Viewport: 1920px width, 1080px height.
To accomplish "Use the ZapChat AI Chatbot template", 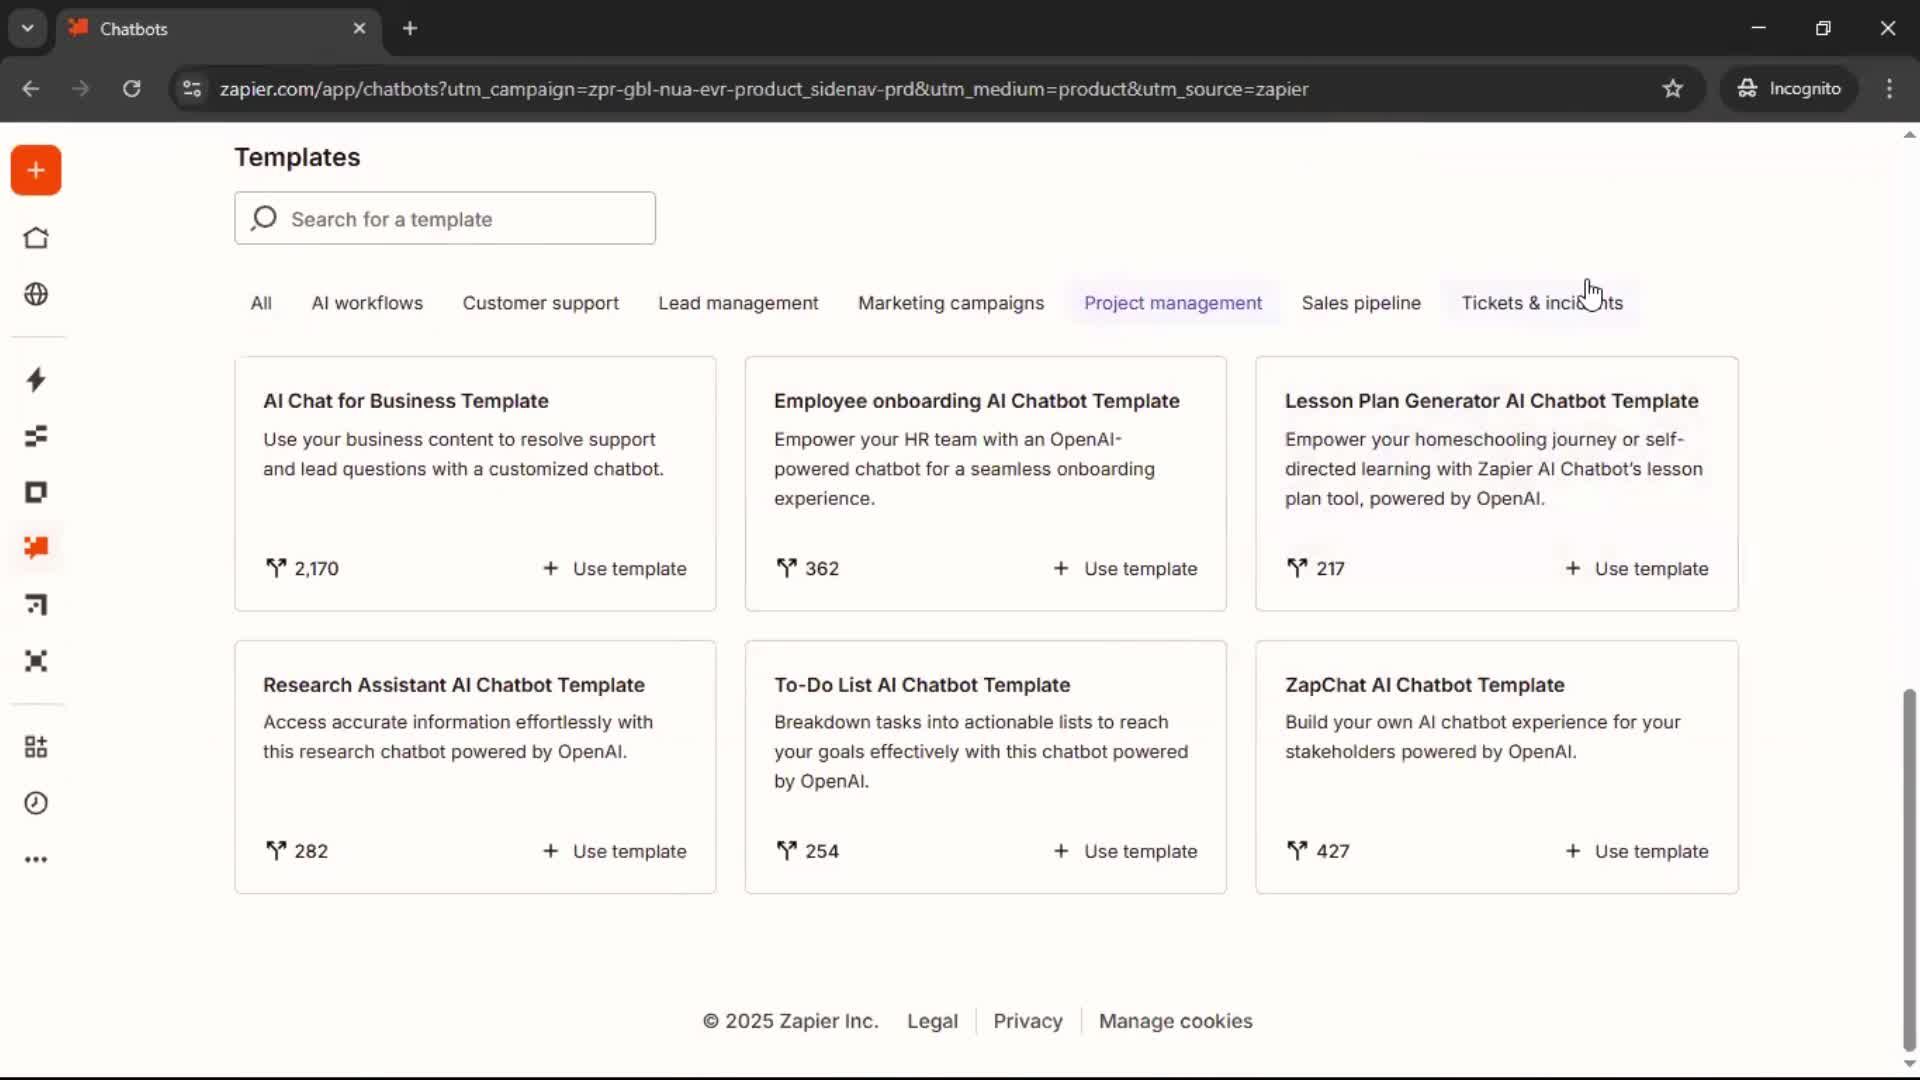I will pos(1637,852).
